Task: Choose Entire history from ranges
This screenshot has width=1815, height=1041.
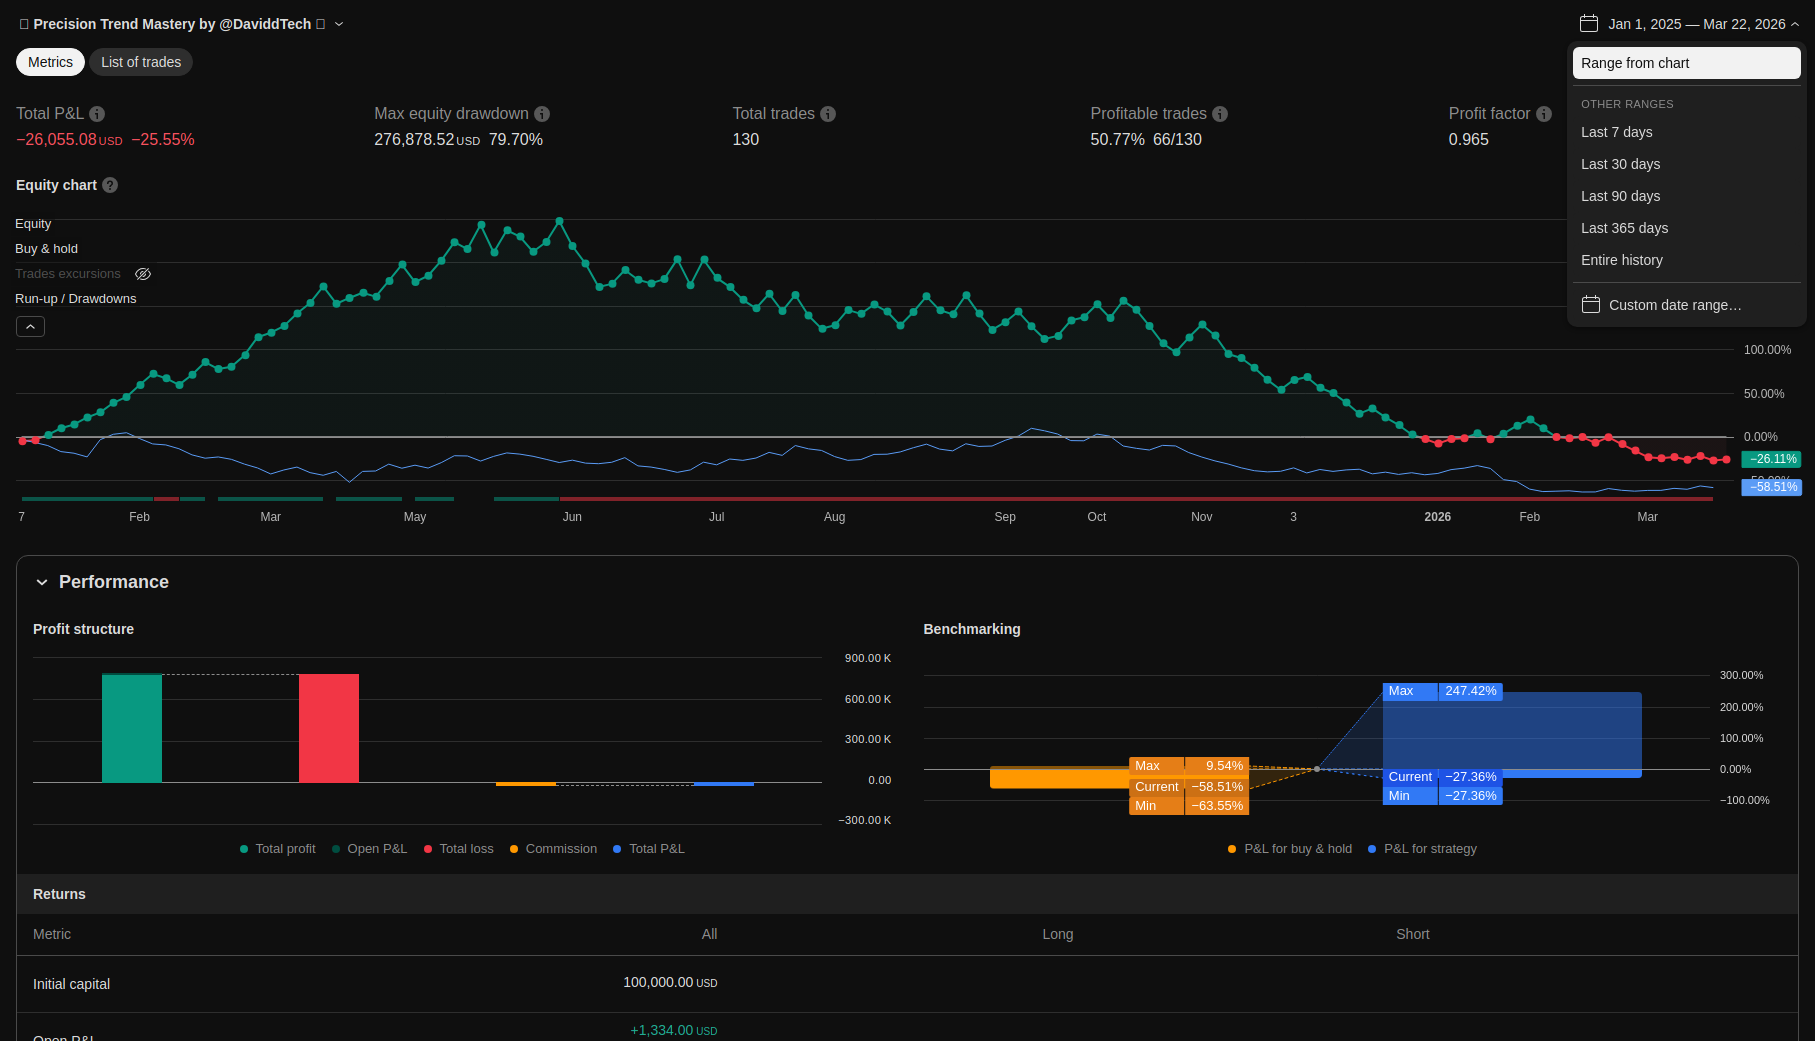Action: pyautogui.click(x=1621, y=260)
